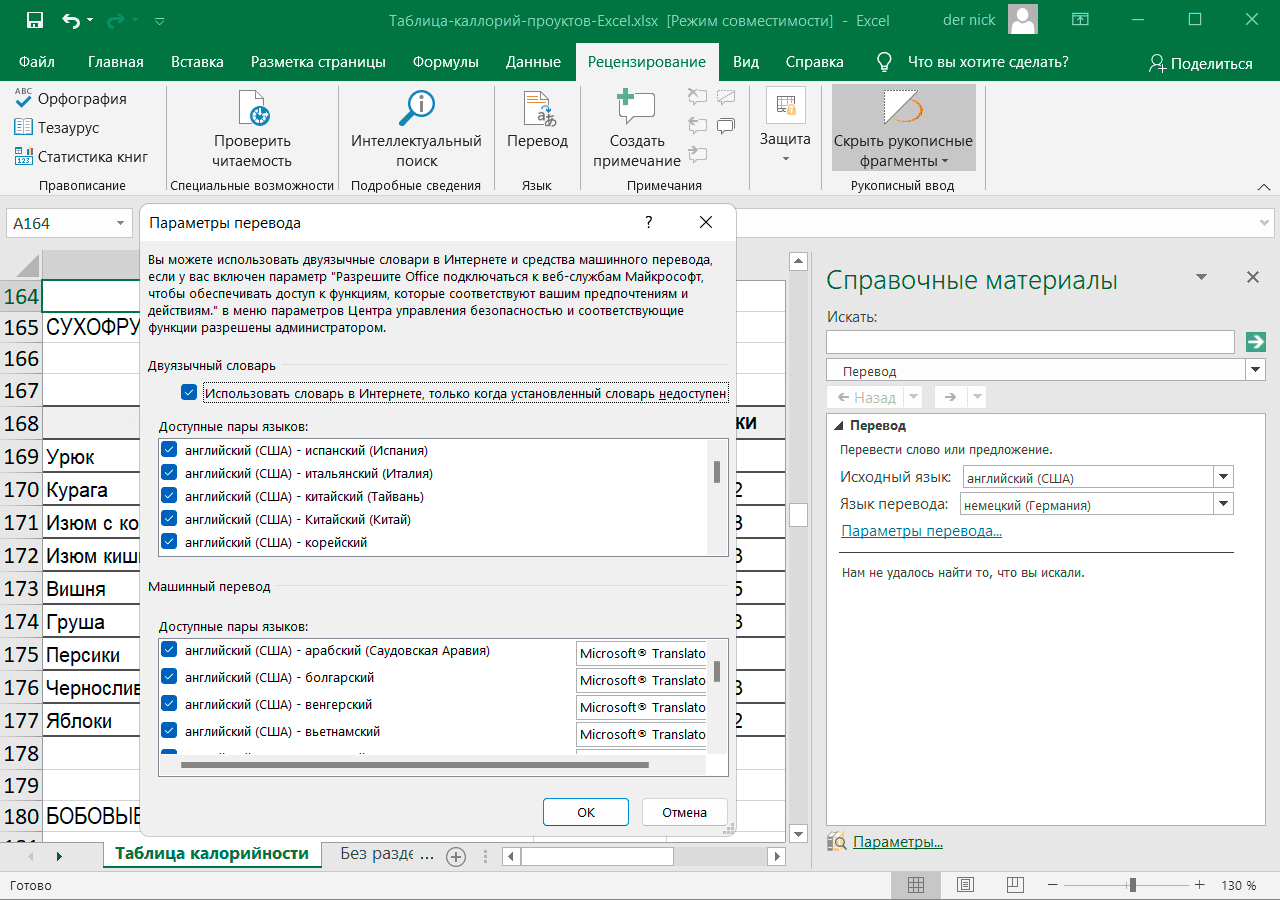Screen dimensions: 1280x900
Task: Confirm the dialog with OK
Action: pos(586,812)
